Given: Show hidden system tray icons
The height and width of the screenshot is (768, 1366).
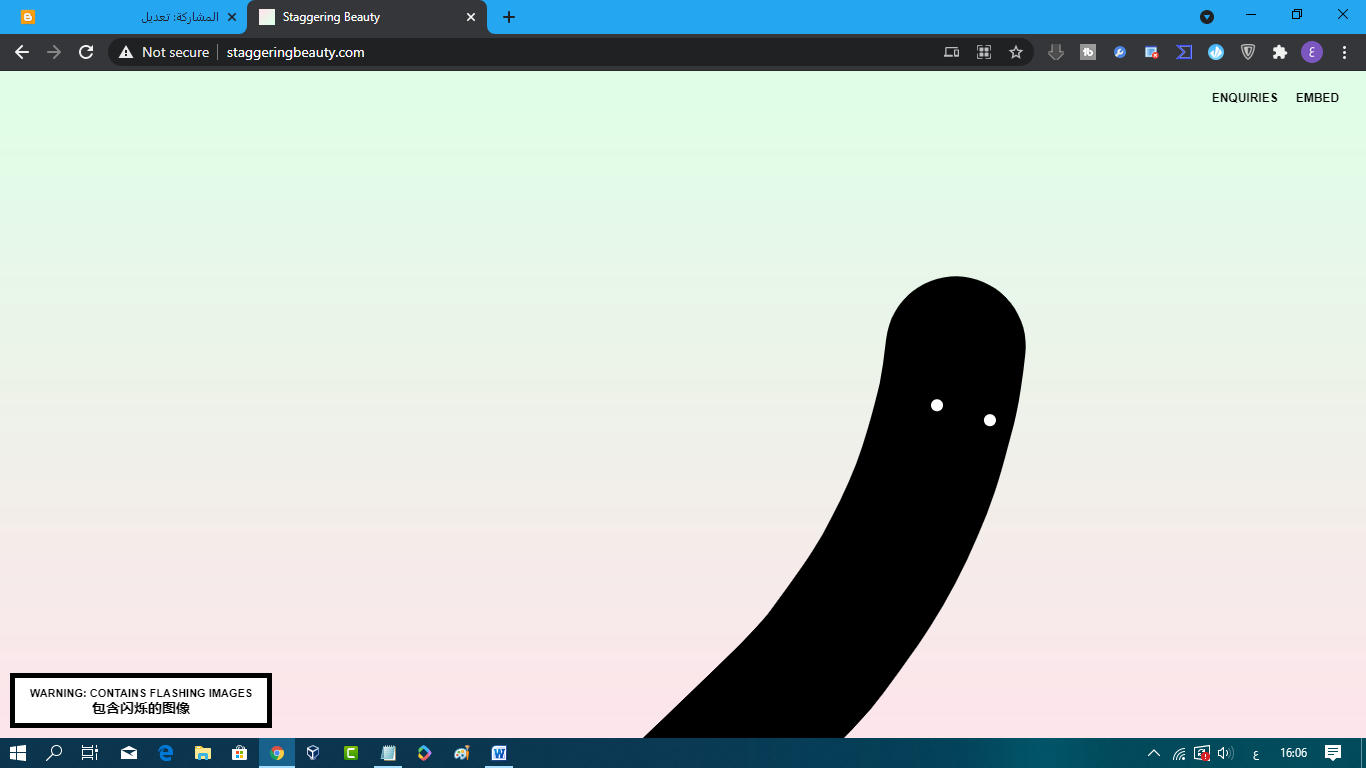Looking at the screenshot, I should tap(1154, 753).
